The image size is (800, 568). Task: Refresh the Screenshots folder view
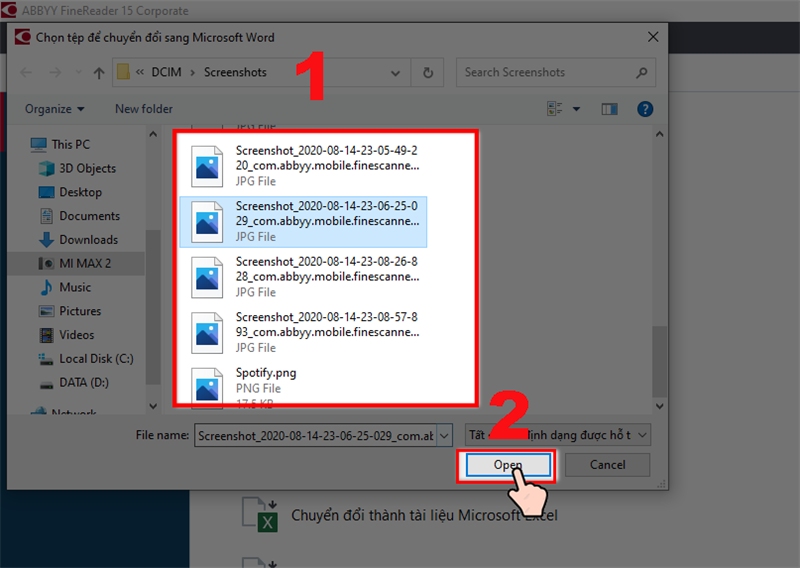(428, 73)
